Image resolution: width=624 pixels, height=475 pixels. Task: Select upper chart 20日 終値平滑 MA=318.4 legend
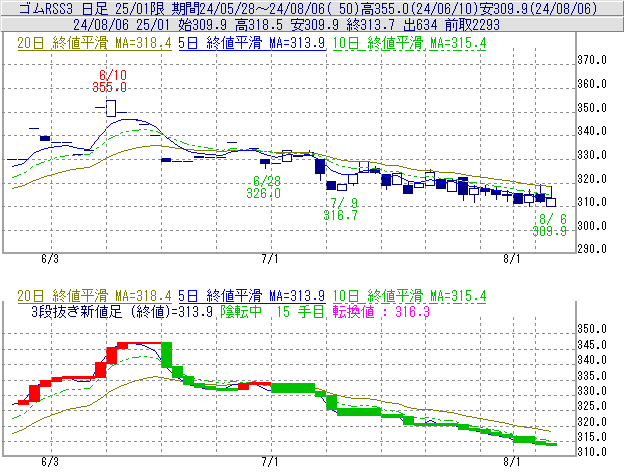coord(94,43)
